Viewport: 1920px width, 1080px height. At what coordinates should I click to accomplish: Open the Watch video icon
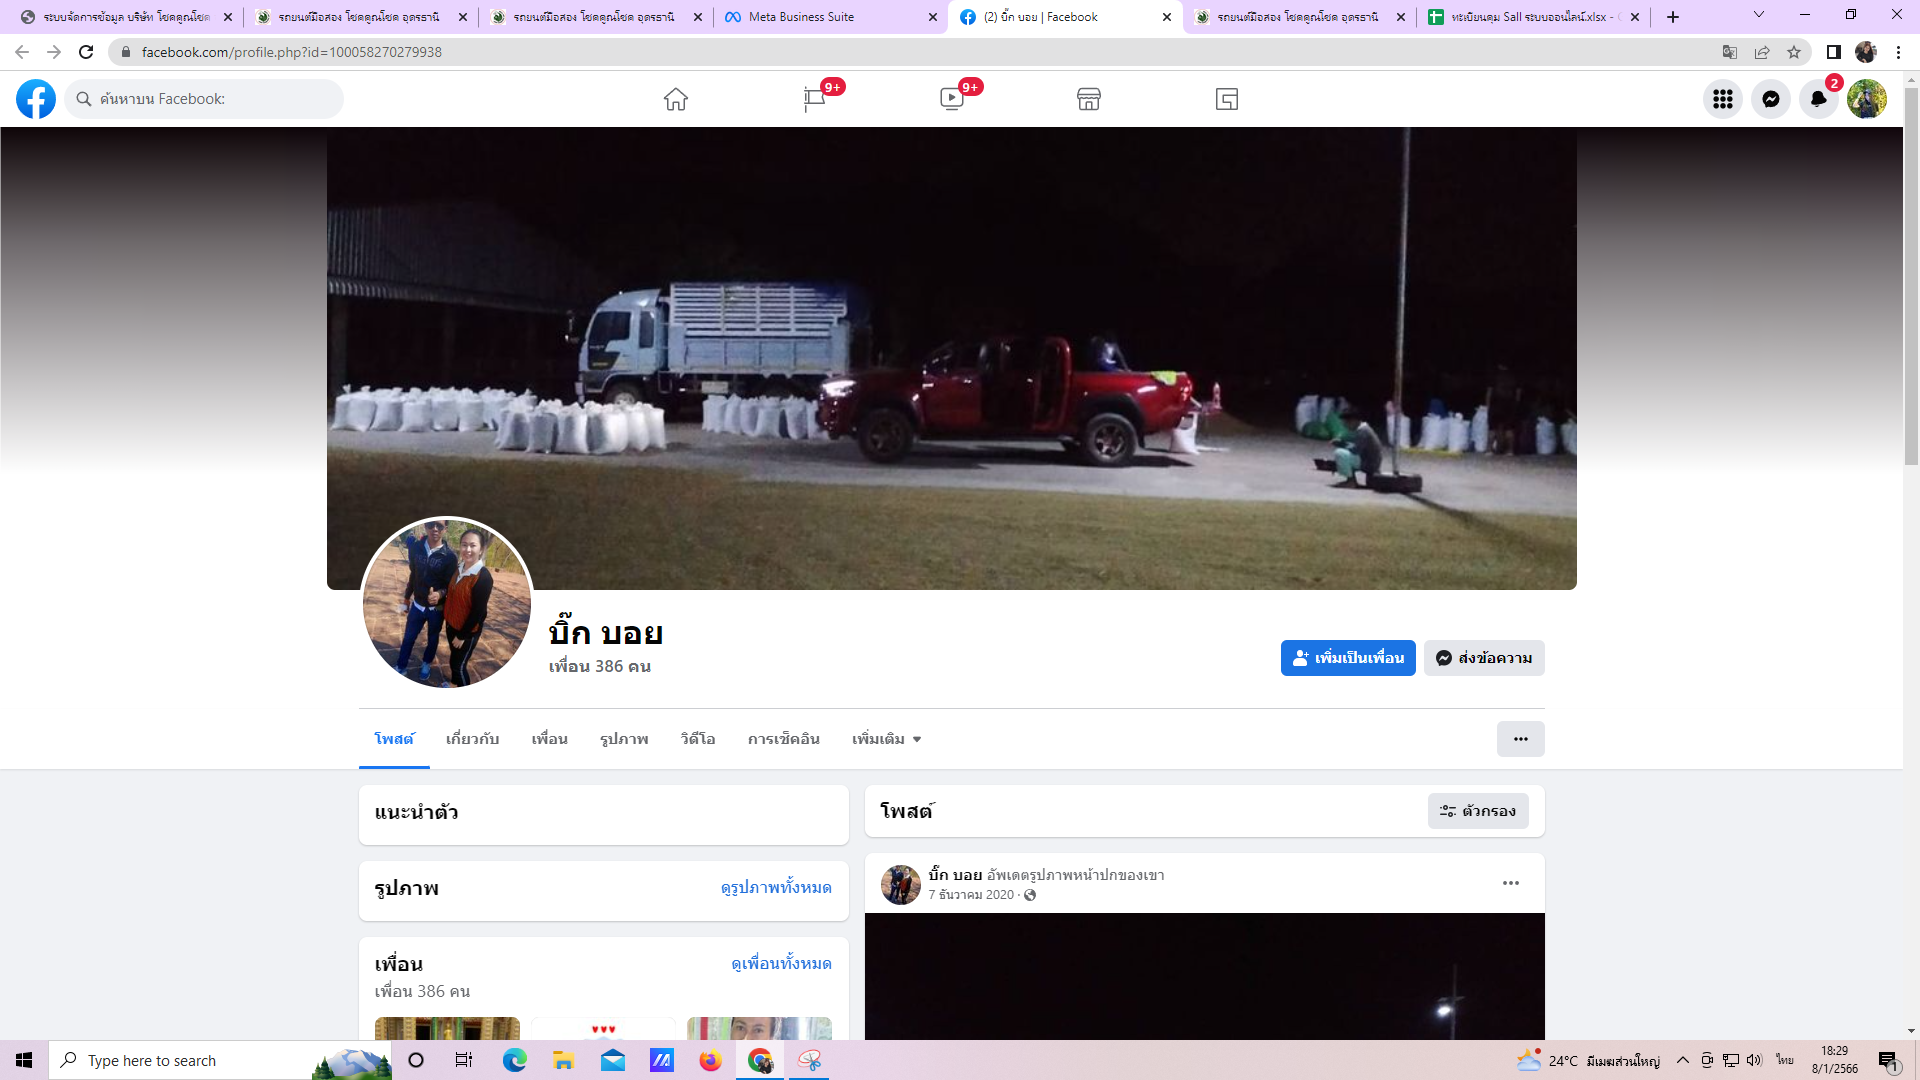(952, 99)
